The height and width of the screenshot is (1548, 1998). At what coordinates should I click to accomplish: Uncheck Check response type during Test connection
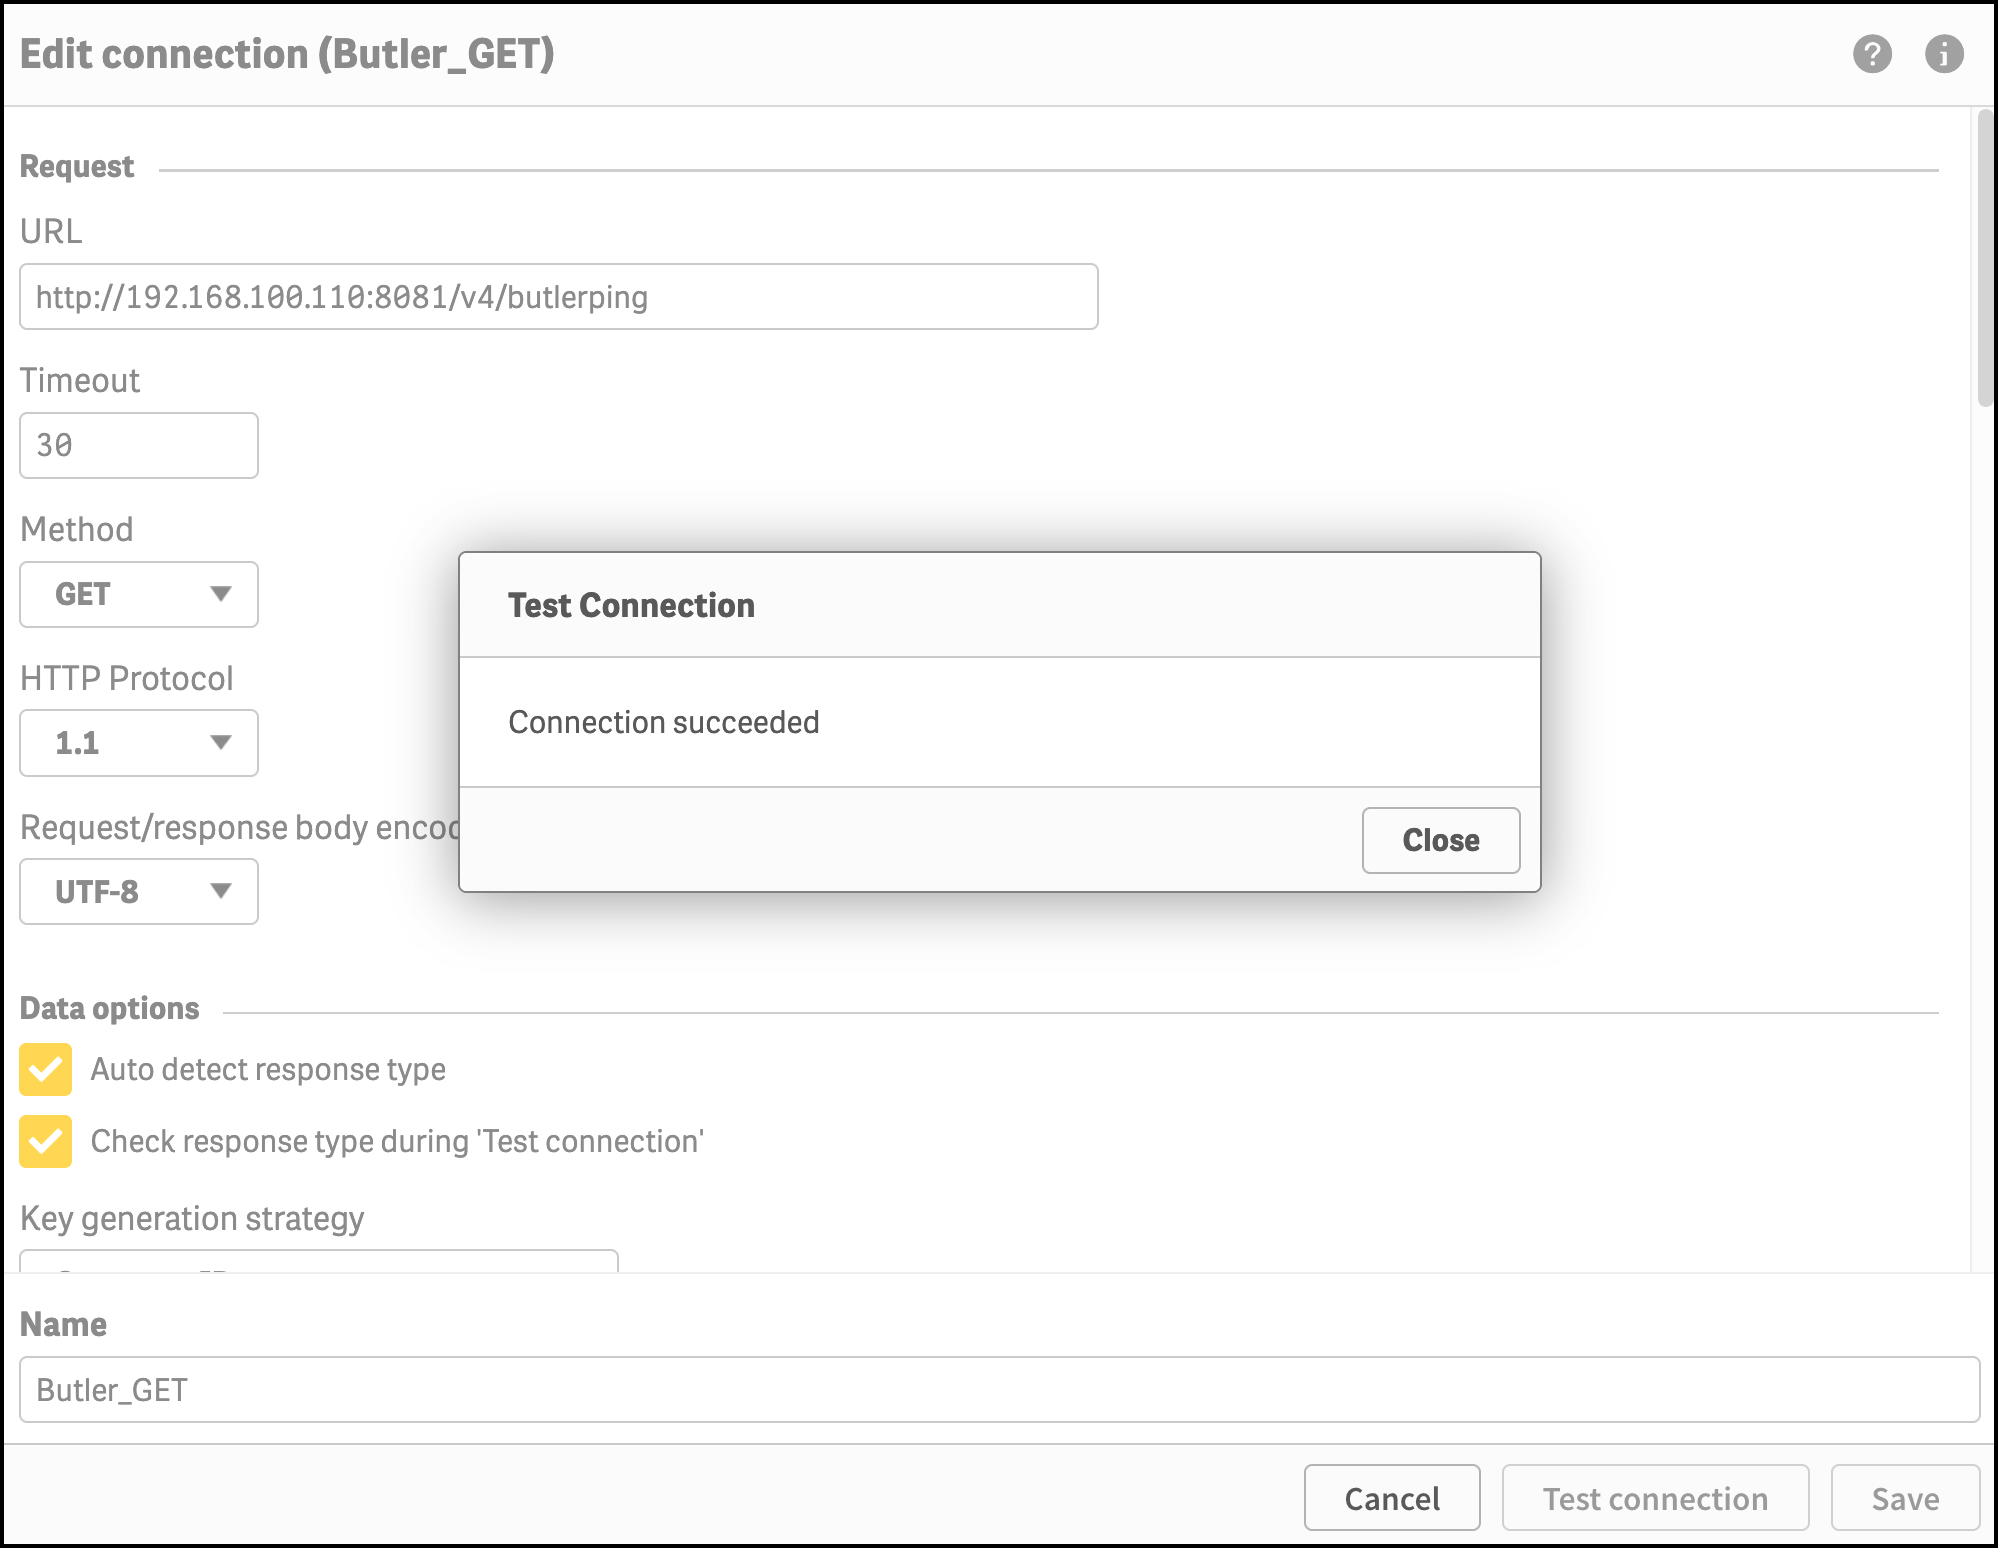(x=46, y=1141)
